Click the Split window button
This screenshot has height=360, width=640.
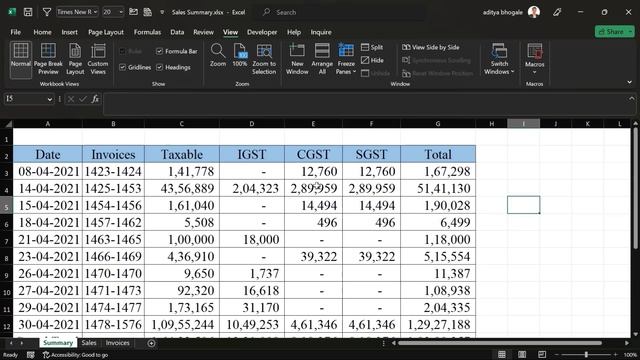point(372,47)
